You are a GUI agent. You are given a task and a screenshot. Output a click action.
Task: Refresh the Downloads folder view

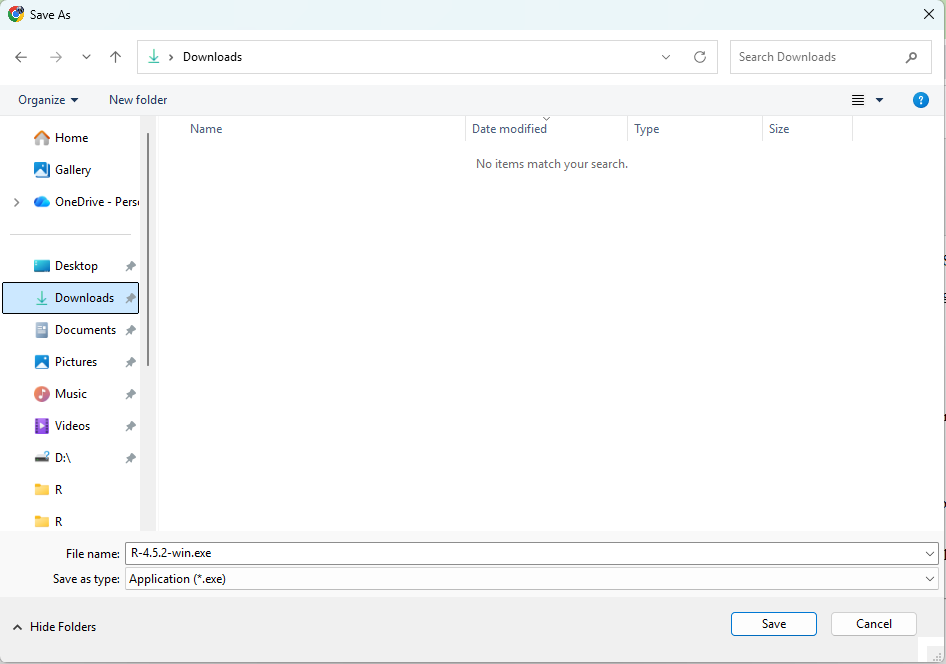click(699, 57)
